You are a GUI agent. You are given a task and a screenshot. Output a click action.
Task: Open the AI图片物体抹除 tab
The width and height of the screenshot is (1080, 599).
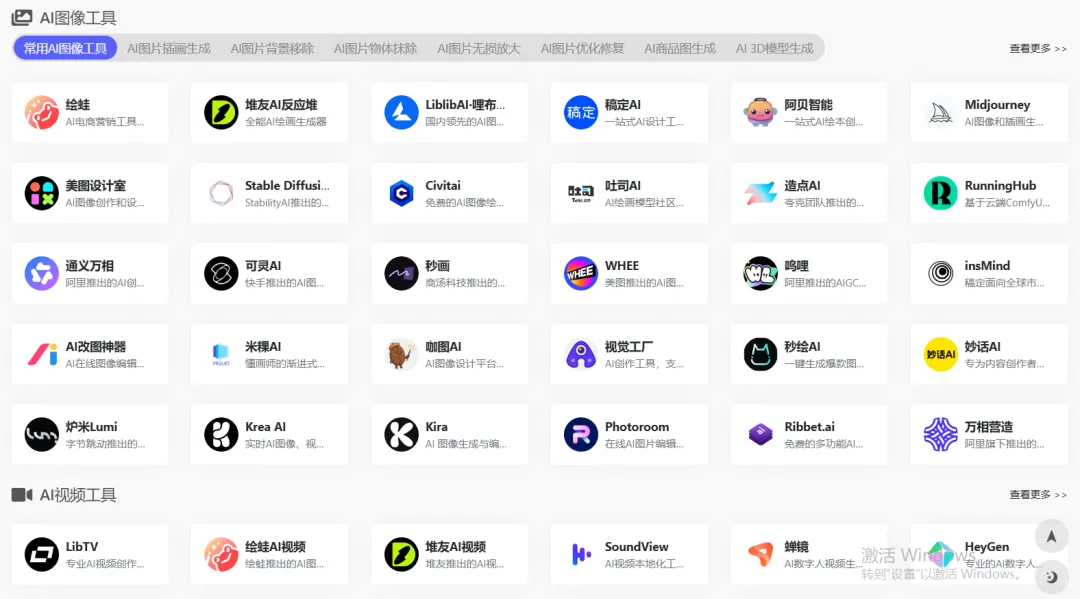coord(375,48)
